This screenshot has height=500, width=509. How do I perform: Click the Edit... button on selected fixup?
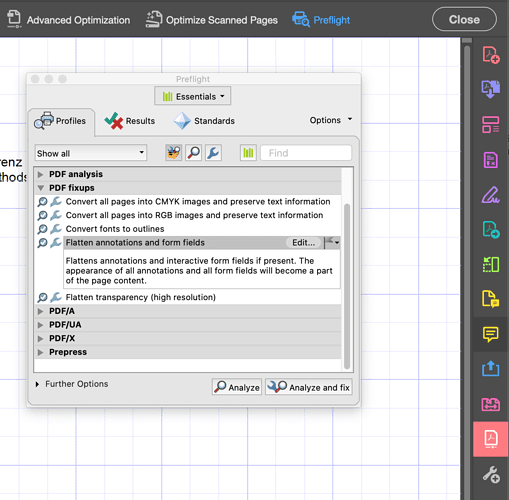pos(304,243)
